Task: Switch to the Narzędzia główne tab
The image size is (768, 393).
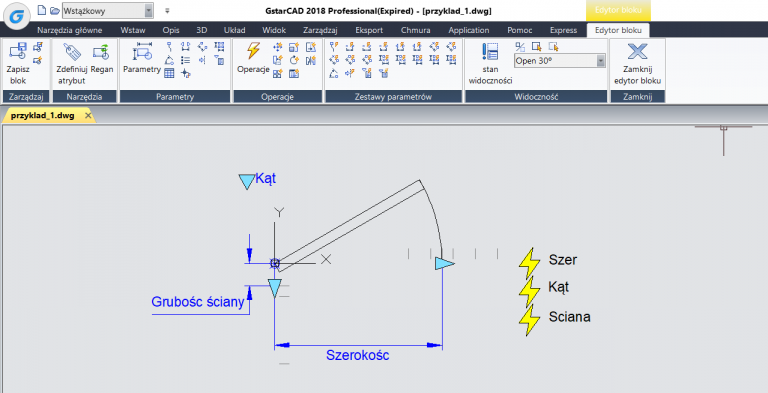Action: pyautogui.click(x=70, y=30)
